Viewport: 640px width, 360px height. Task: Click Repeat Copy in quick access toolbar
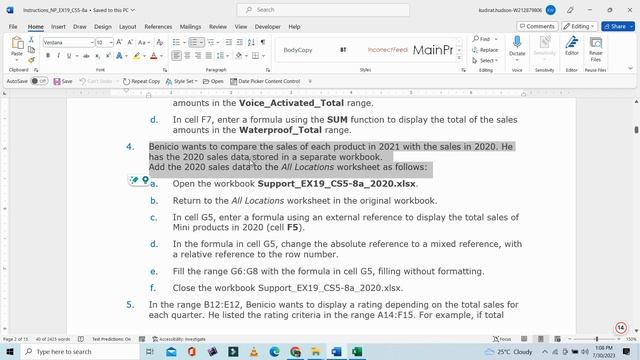(x=141, y=81)
